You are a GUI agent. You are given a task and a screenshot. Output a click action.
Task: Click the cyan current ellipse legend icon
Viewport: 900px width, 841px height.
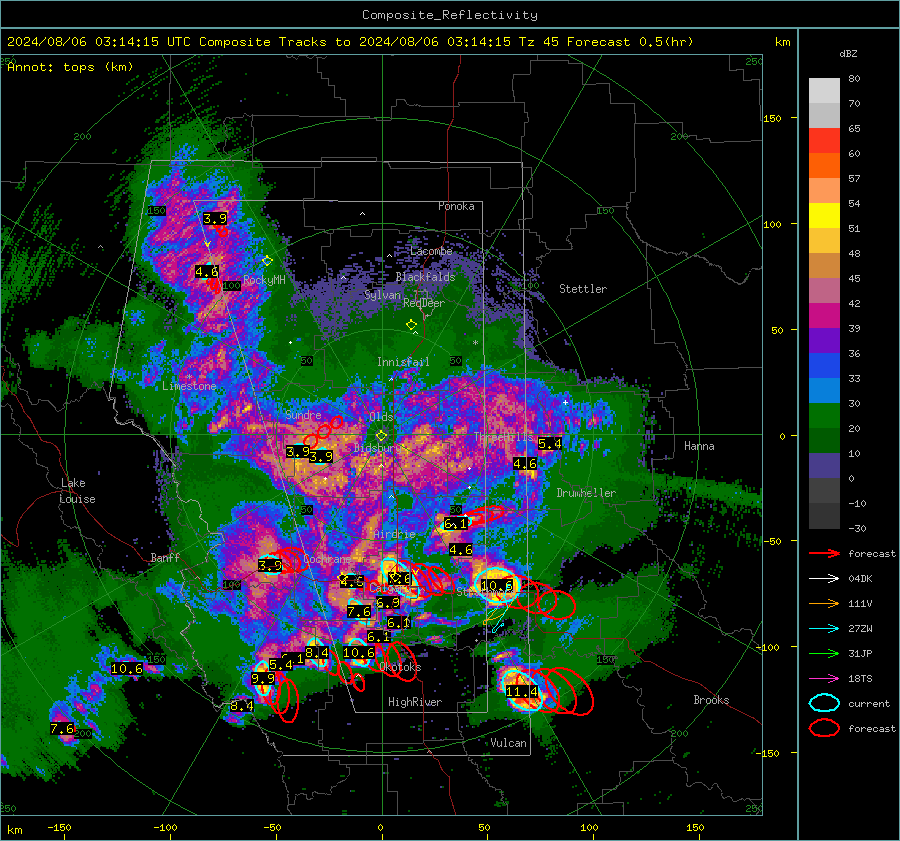click(824, 703)
